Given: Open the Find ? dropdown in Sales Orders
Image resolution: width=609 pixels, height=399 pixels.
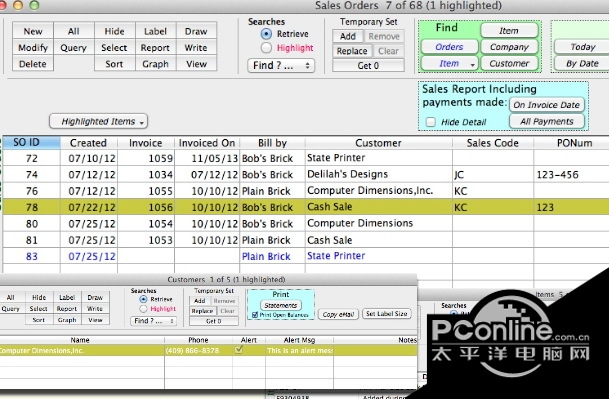Looking at the screenshot, I should pyautogui.click(x=281, y=65).
